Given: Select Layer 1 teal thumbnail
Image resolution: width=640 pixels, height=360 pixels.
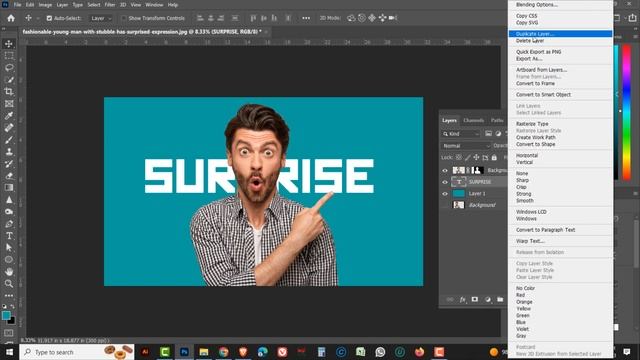Looking at the screenshot, I should click(x=459, y=193).
